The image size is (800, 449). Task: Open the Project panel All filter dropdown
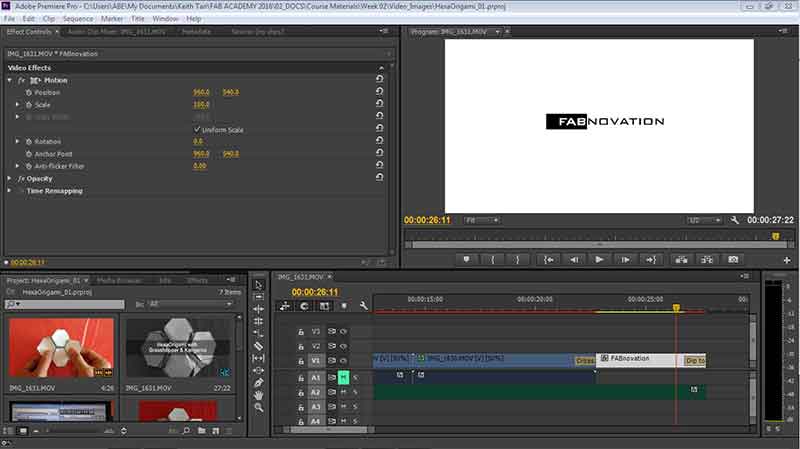coord(191,304)
